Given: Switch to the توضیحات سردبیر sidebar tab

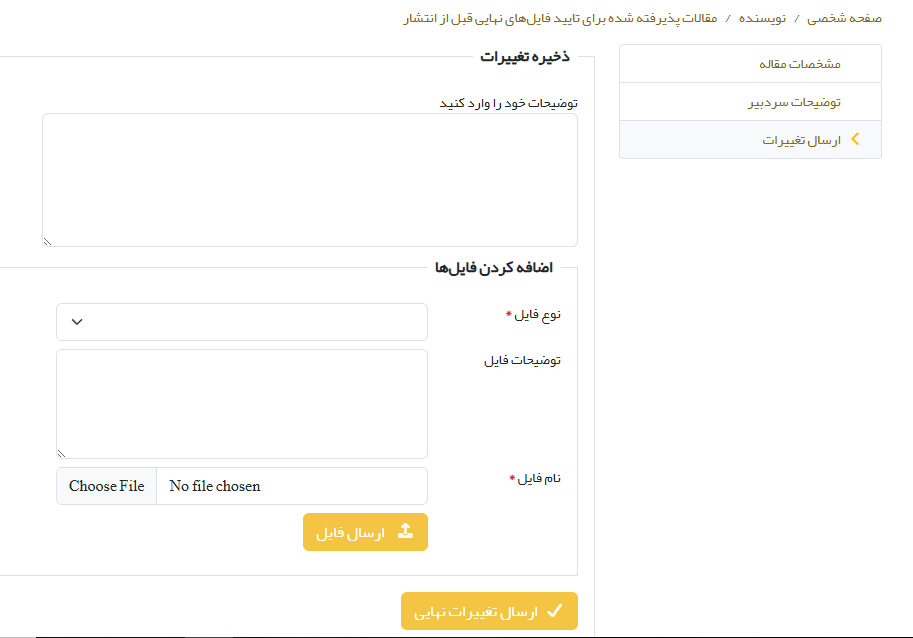Looking at the screenshot, I should click(x=795, y=102).
